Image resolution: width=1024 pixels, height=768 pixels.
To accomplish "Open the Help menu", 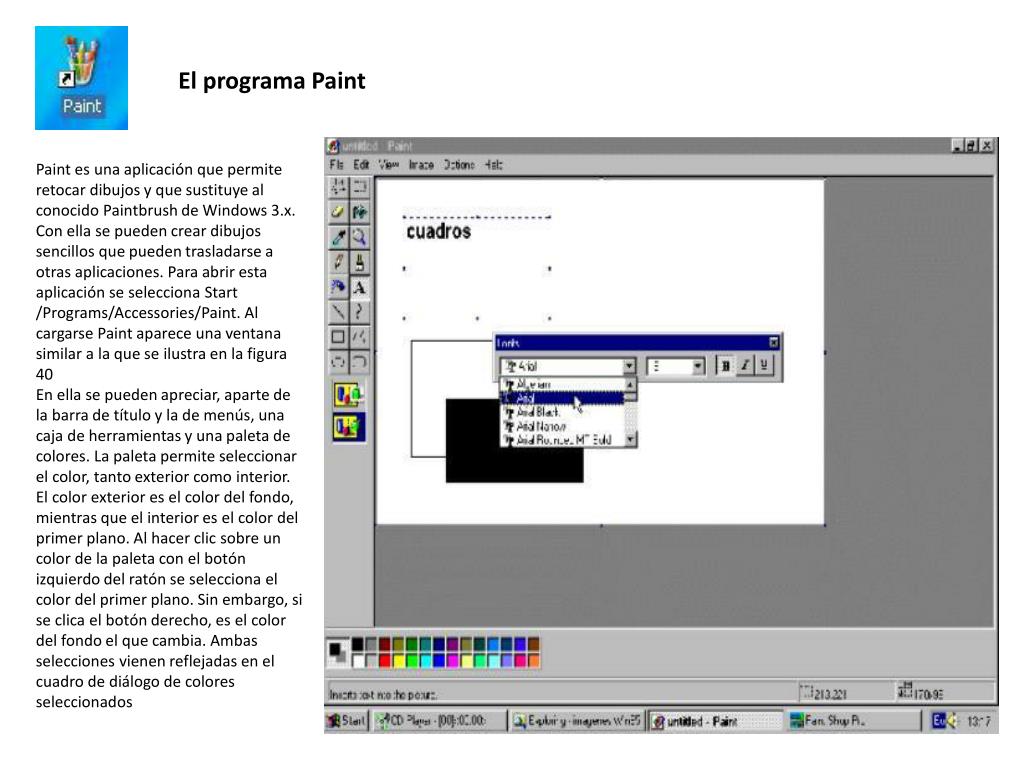I will [494, 165].
